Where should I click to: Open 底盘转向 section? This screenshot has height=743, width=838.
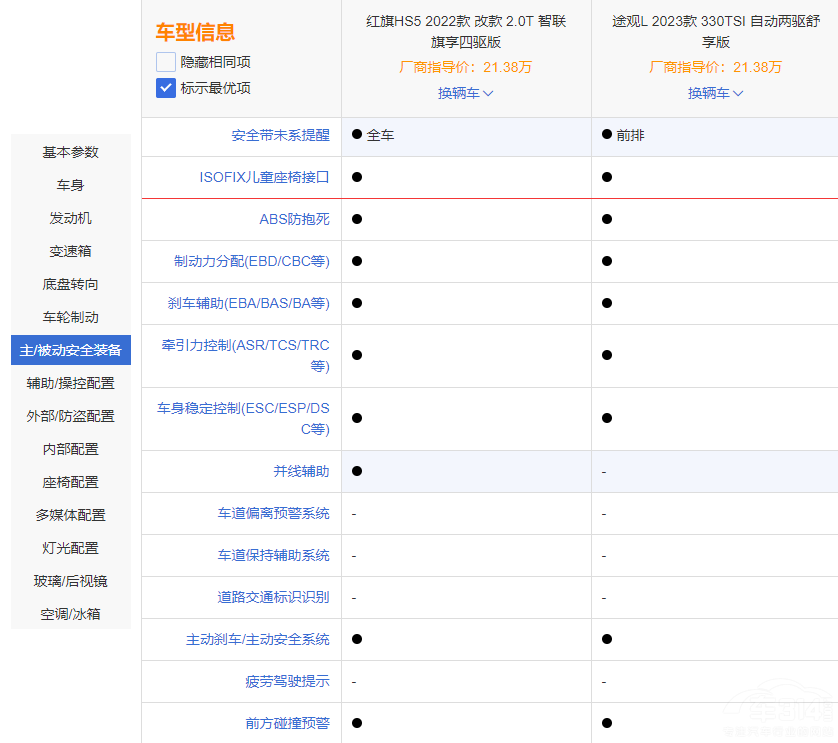point(71,284)
